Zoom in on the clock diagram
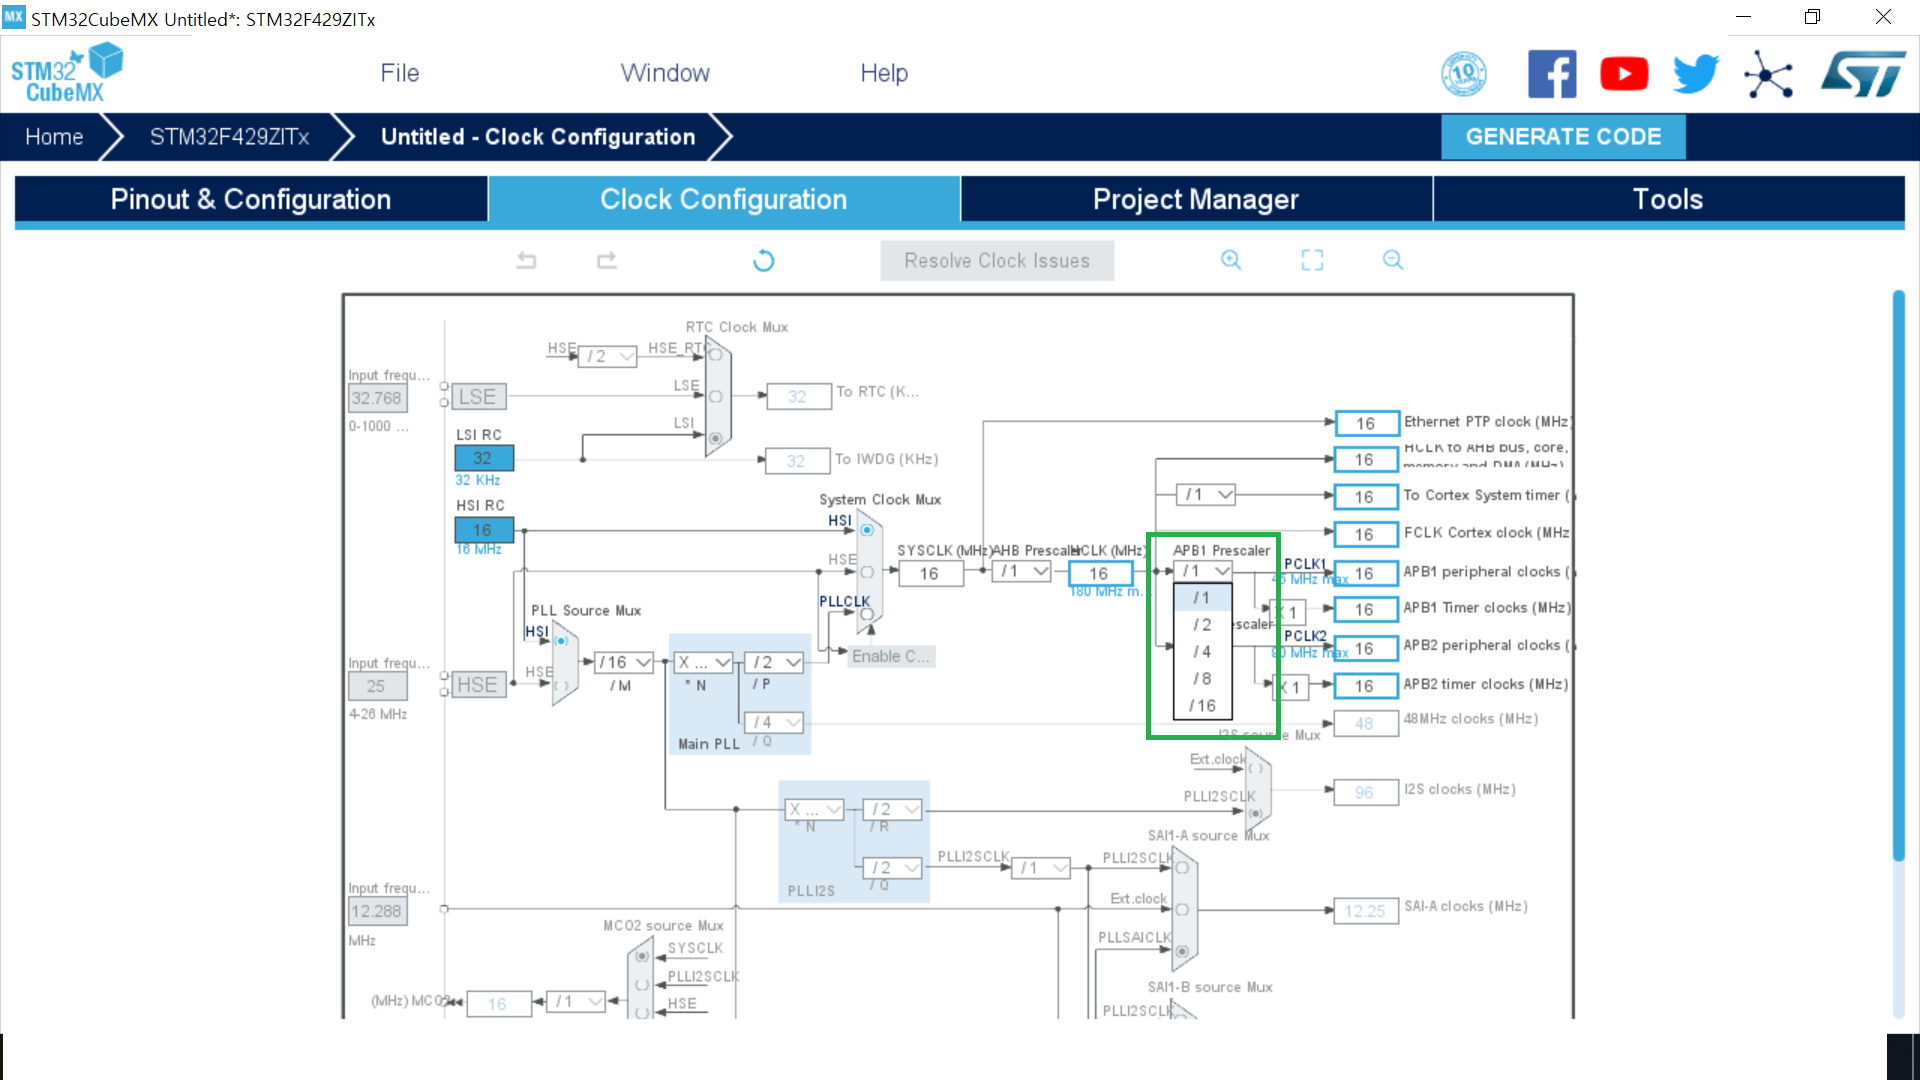The image size is (1920, 1080). 1231,260
